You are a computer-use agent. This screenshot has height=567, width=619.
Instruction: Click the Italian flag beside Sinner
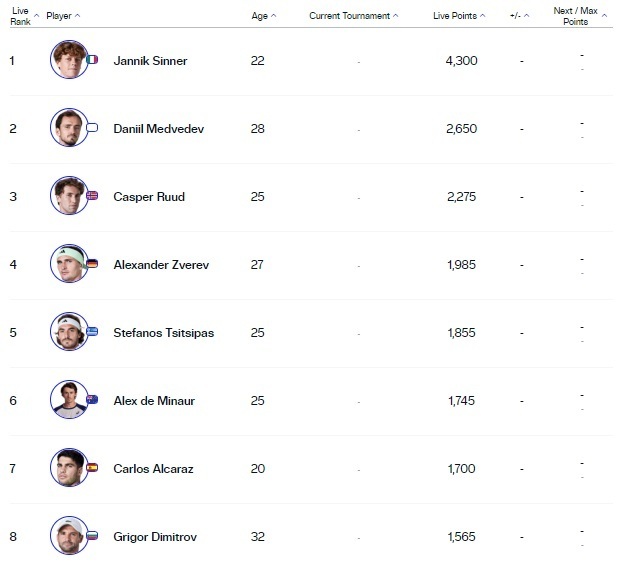93,60
